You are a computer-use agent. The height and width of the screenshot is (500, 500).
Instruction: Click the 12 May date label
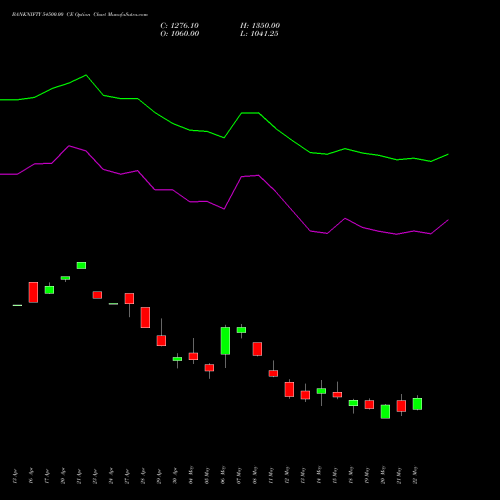(x=287, y=475)
